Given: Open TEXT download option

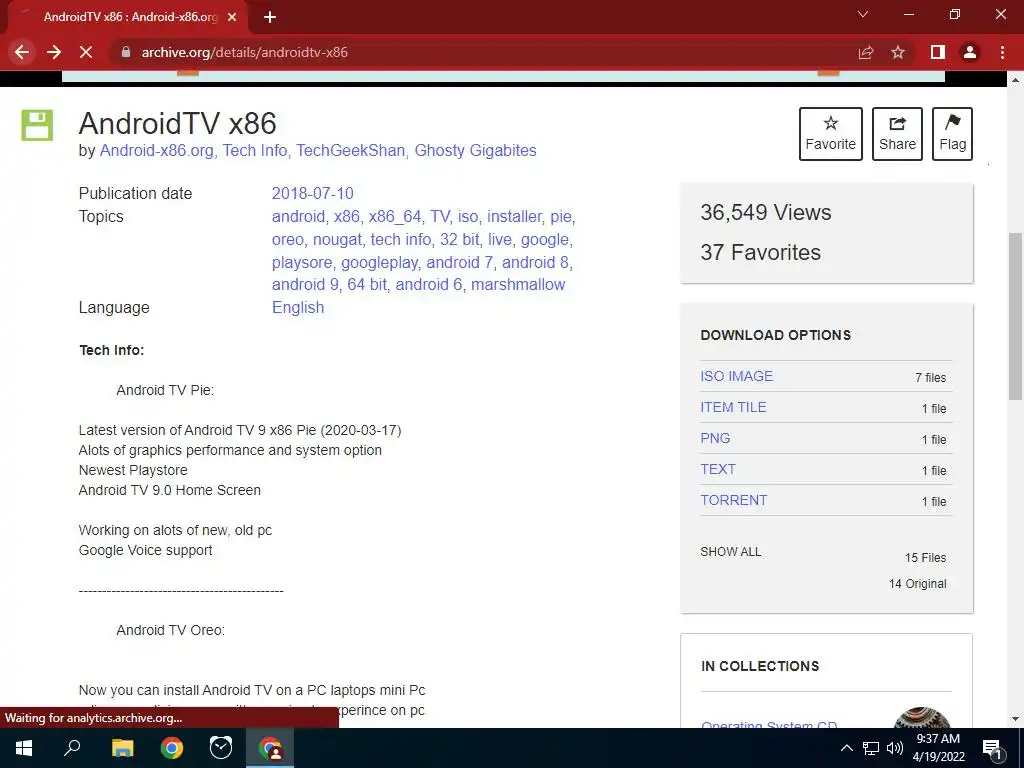Looking at the screenshot, I should point(718,469).
